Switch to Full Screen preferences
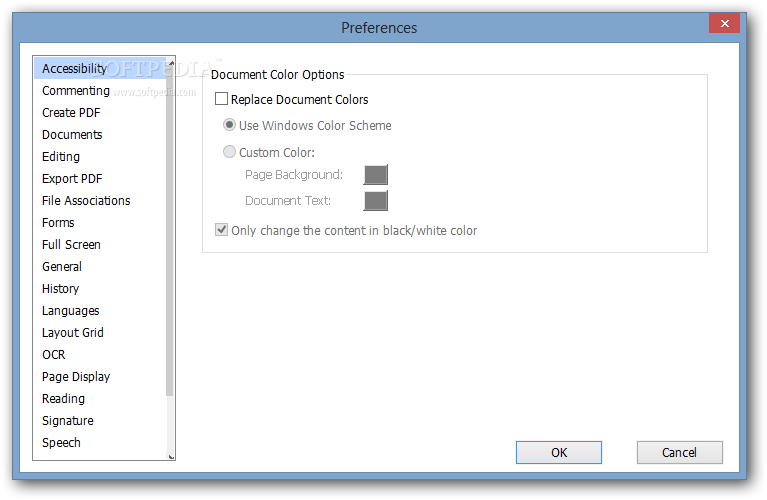The image size is (767, 500). tap(71, 245)
